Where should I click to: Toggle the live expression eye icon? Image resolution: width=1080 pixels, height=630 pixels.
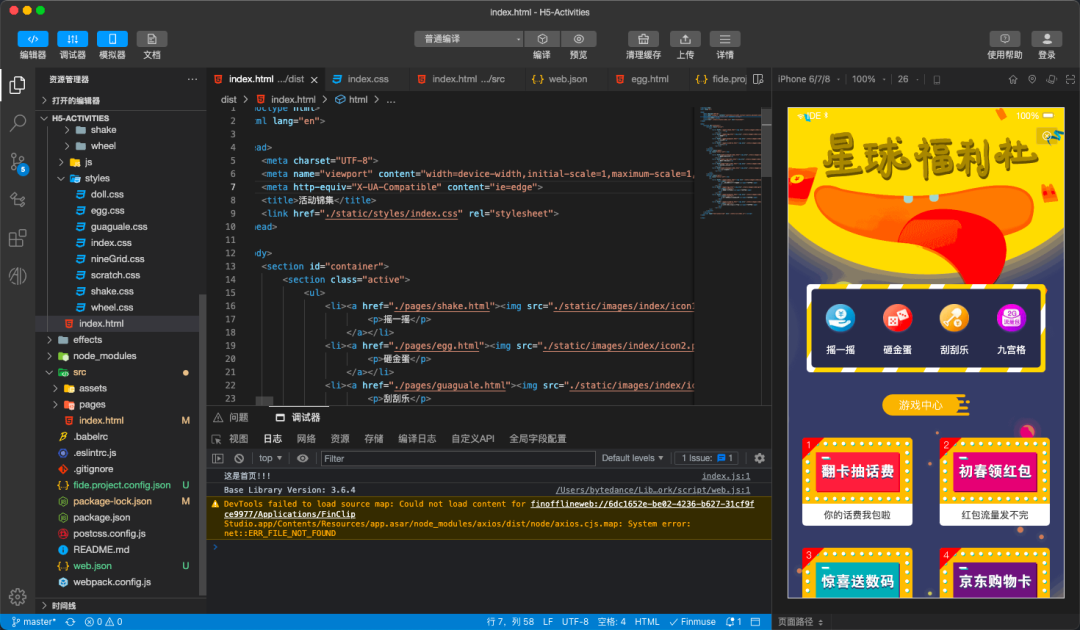click(302, 458)
